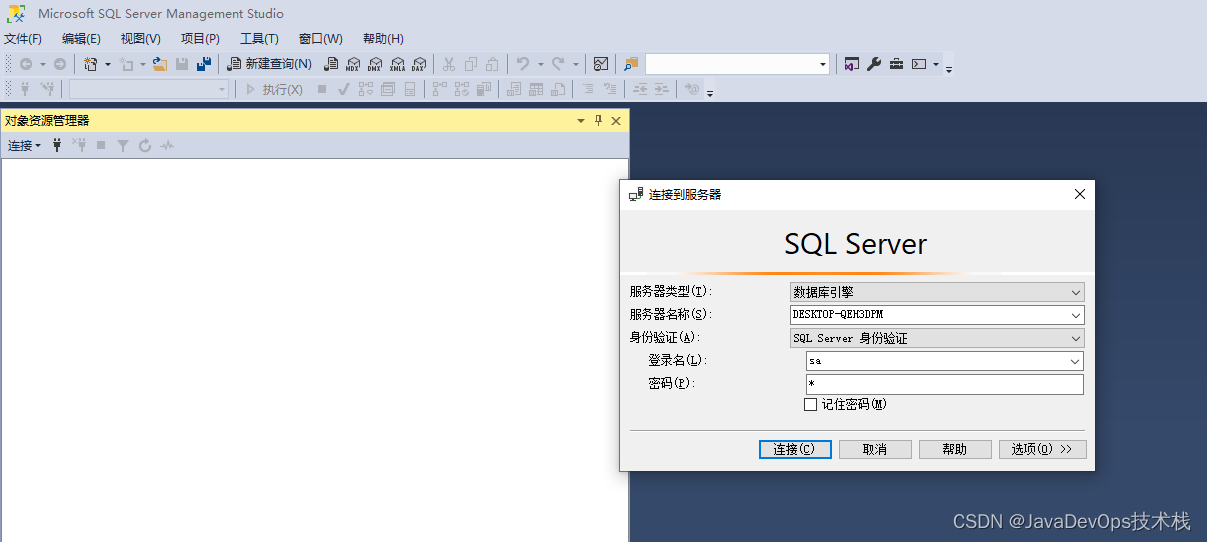Open the New Project icon dropdown arrow
The image size is (1207, 542).
[108, 64]
